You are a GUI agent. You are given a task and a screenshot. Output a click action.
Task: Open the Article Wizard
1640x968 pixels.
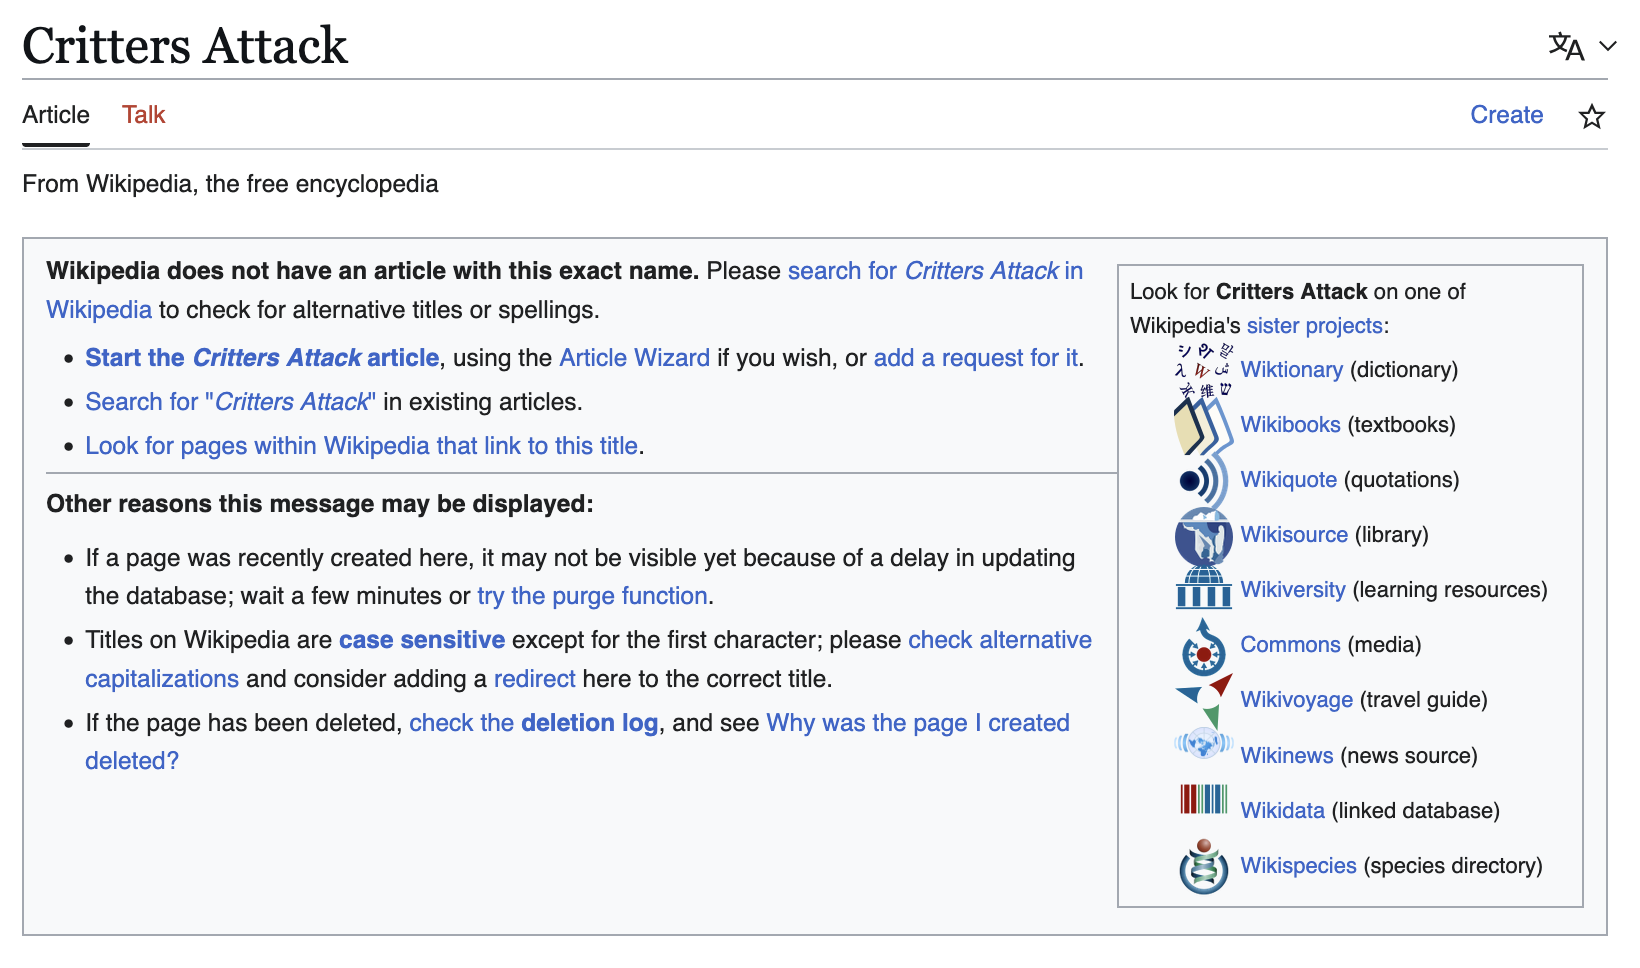pos(634,357)
